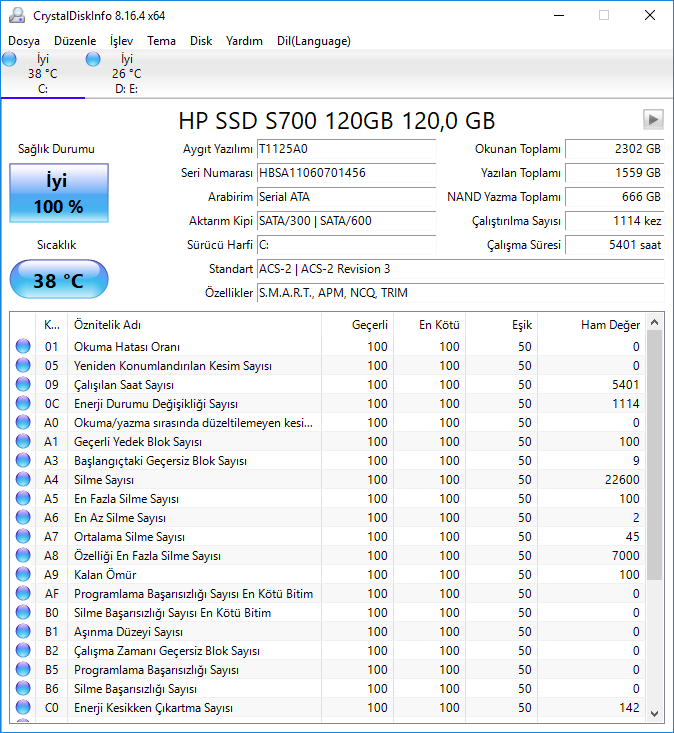Click the status orb for attribute 05
Screen dimensions: 674x733
23,365
